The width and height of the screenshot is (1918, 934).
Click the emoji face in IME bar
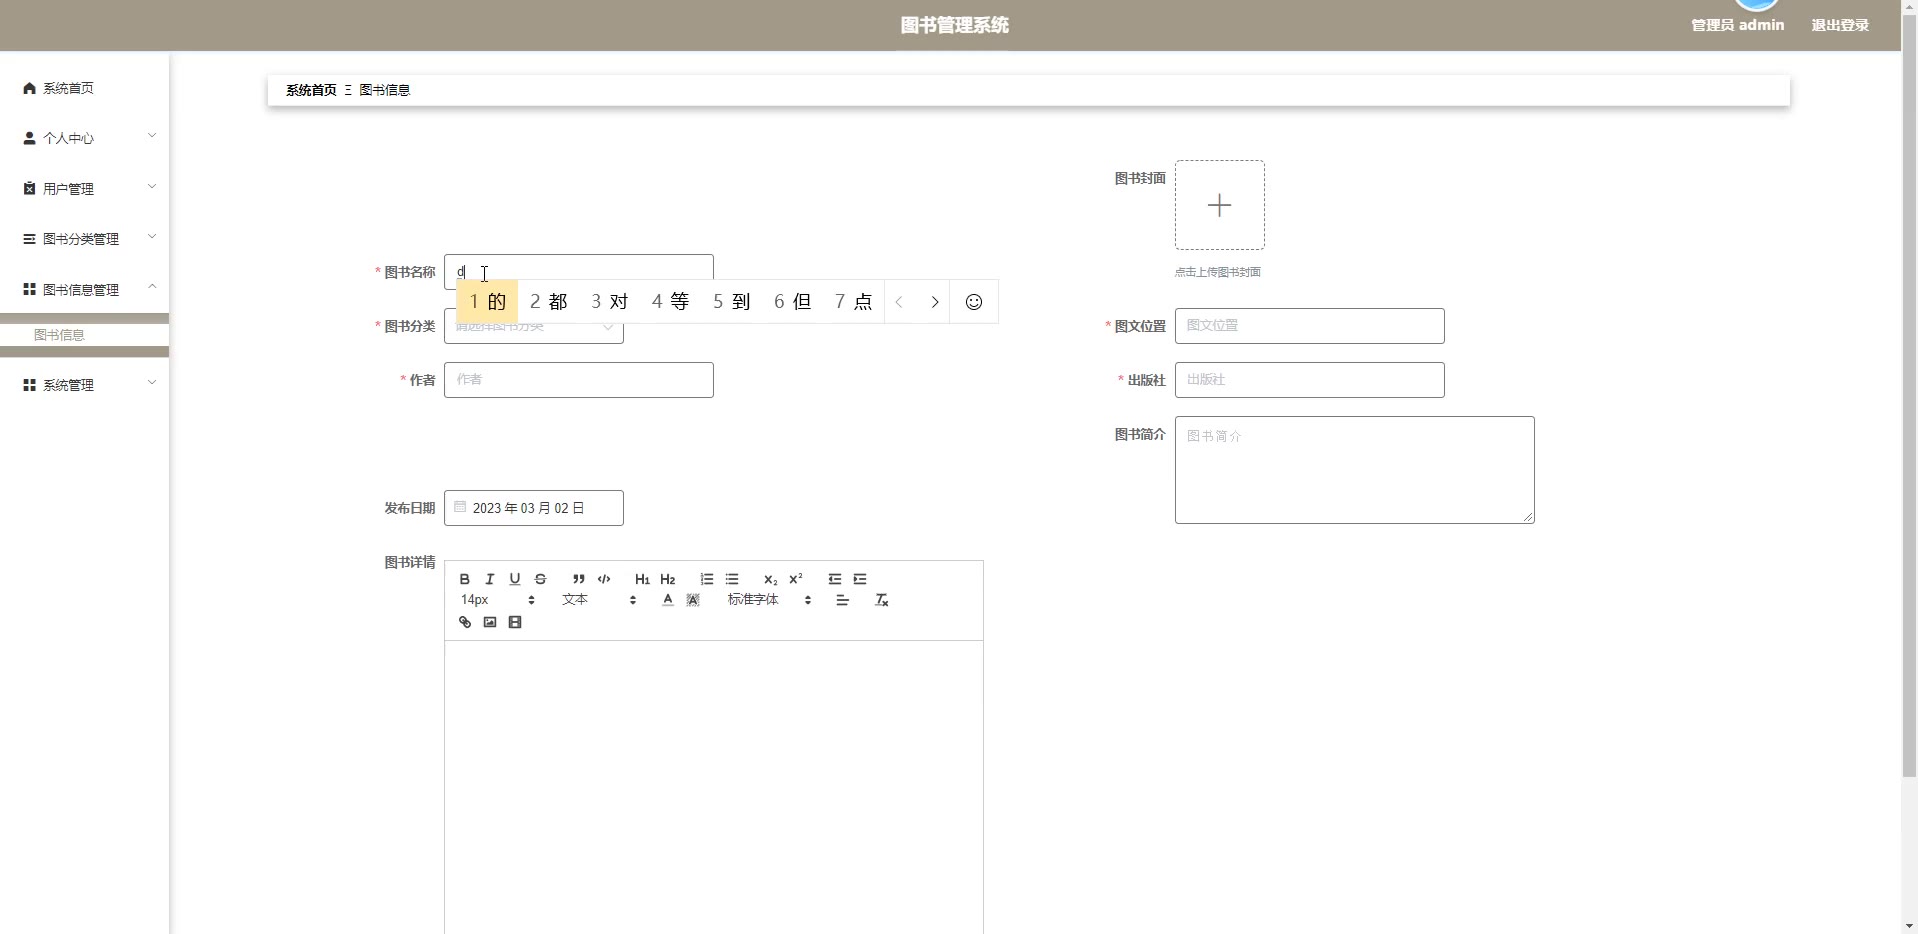coord(973,302)
